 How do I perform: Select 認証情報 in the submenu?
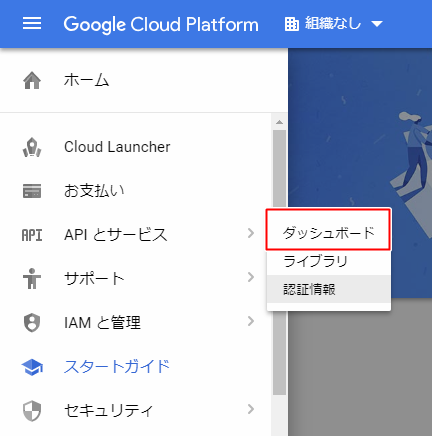coord(329,289)
